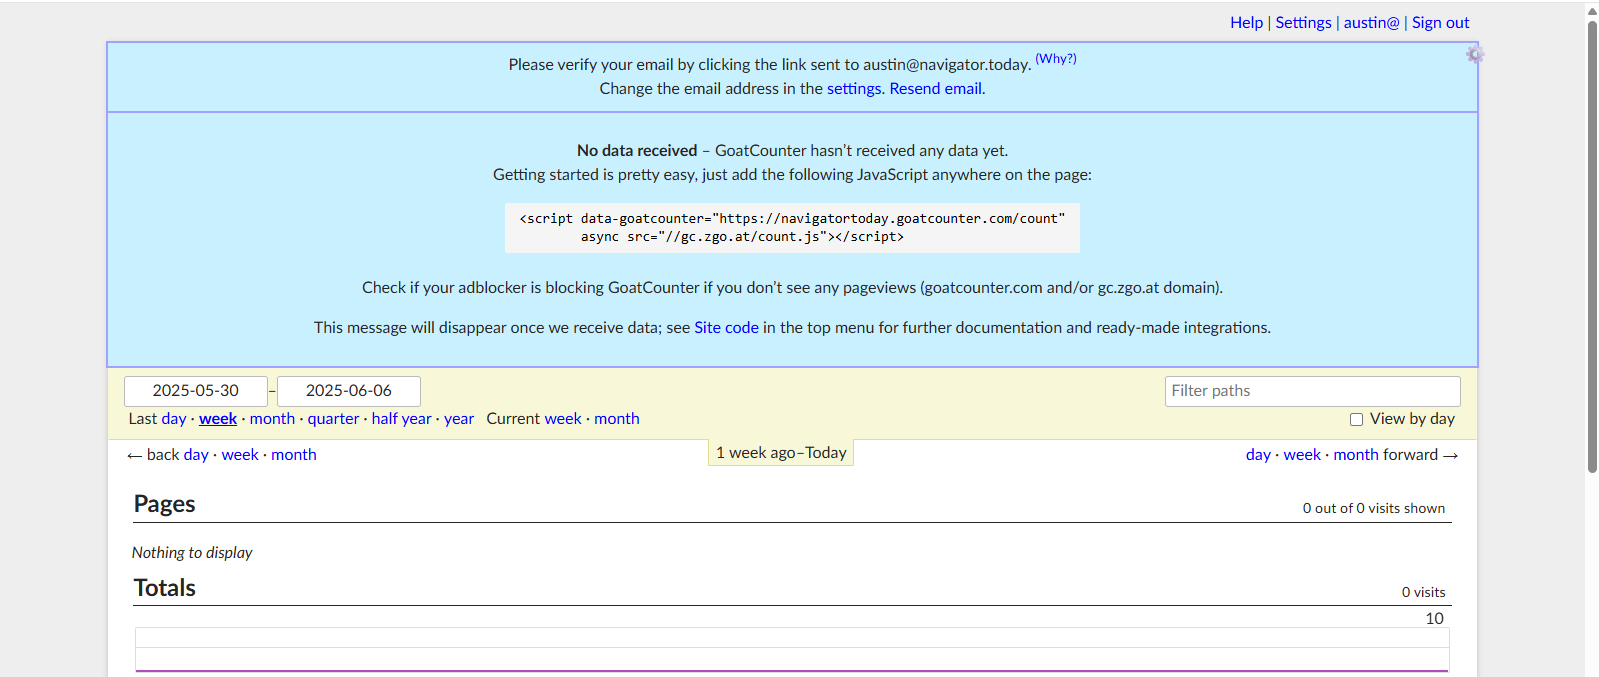Click the Resend email link
Screen dimensions: 1599x677
tap(935, 88)
